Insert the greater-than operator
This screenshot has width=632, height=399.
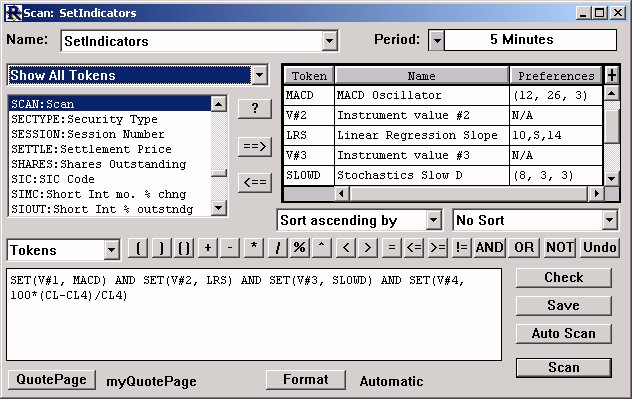pos(368,248)
